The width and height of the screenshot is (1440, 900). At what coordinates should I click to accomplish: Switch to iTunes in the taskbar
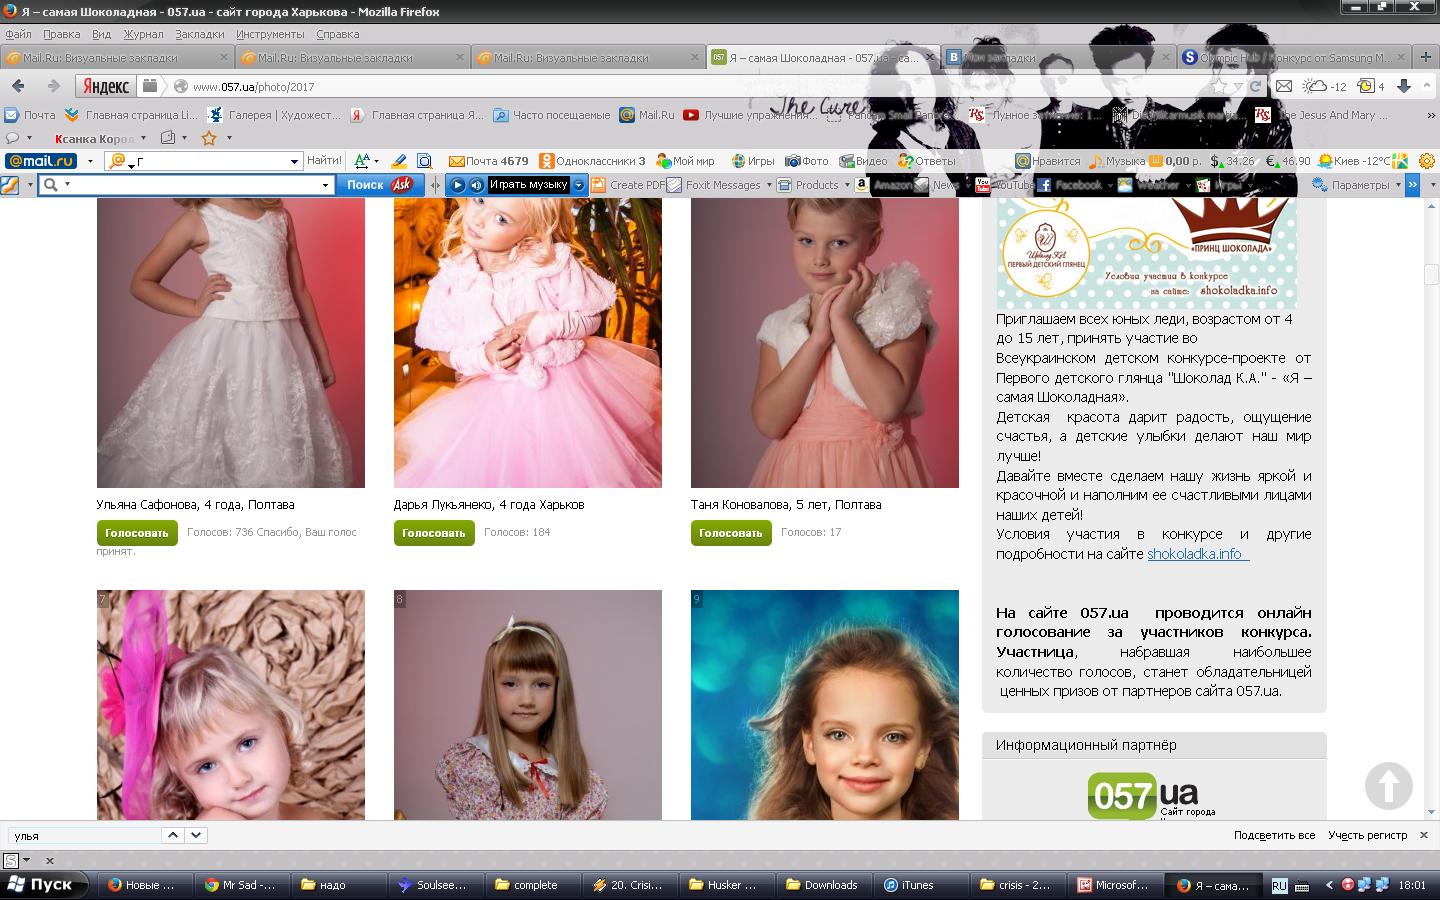(920, 885)
